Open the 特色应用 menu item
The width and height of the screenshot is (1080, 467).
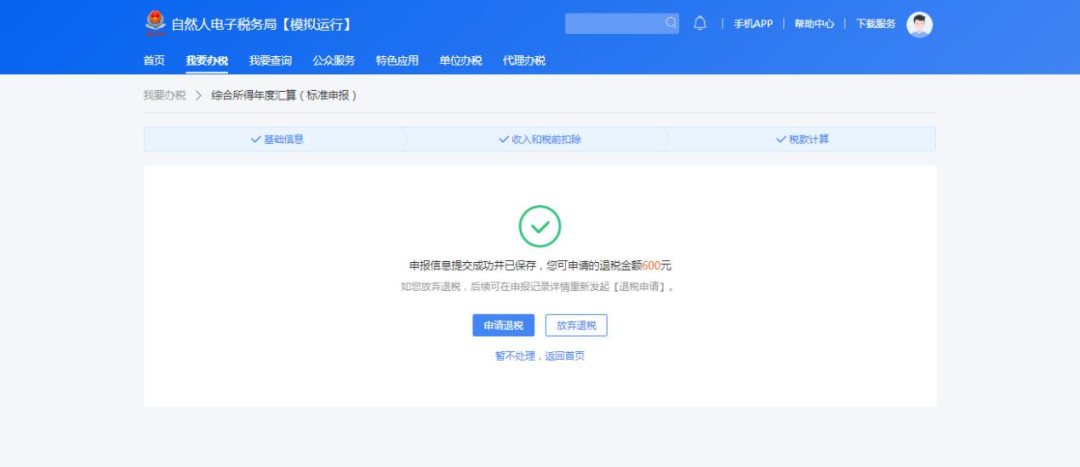397,61
